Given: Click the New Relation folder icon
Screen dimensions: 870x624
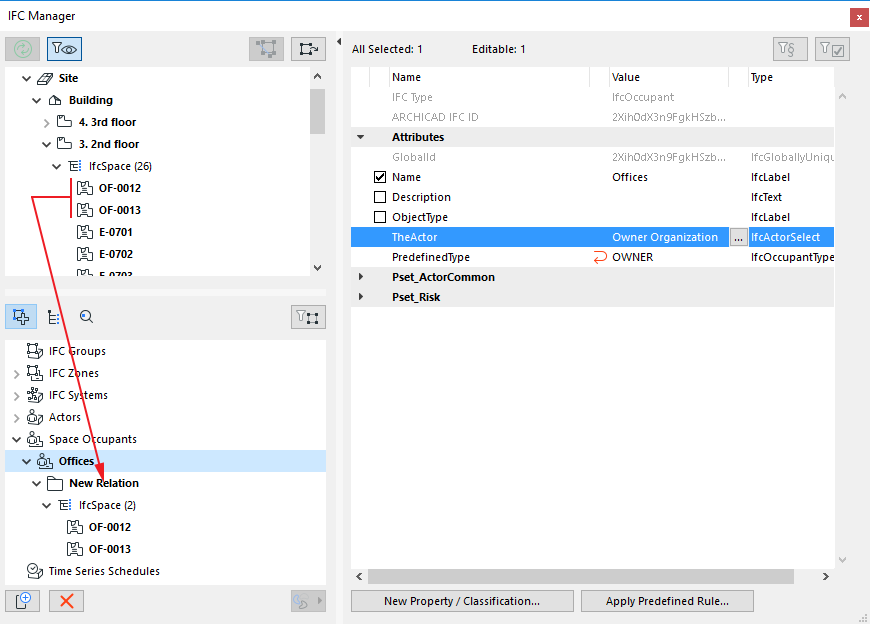Looking at the screenshot, I should (55, 483).
